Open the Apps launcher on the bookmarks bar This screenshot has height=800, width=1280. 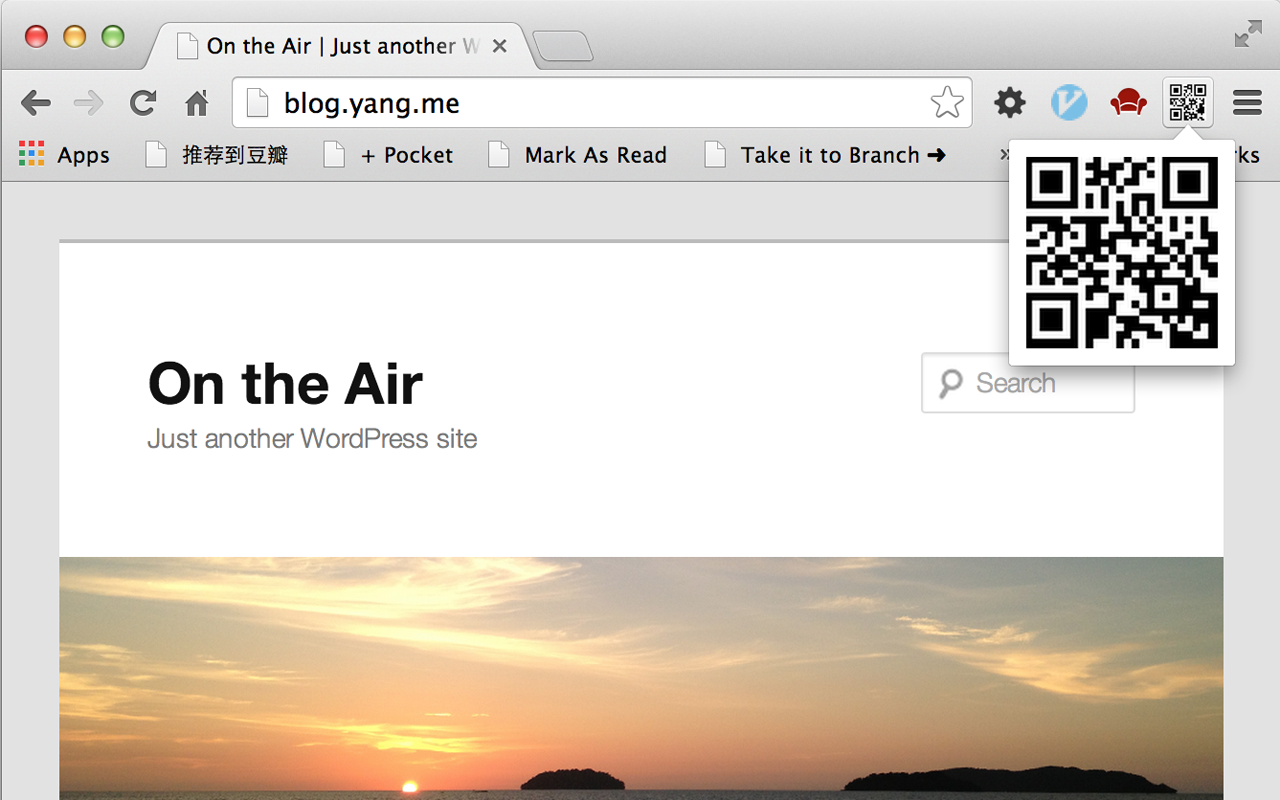(63, 154)
